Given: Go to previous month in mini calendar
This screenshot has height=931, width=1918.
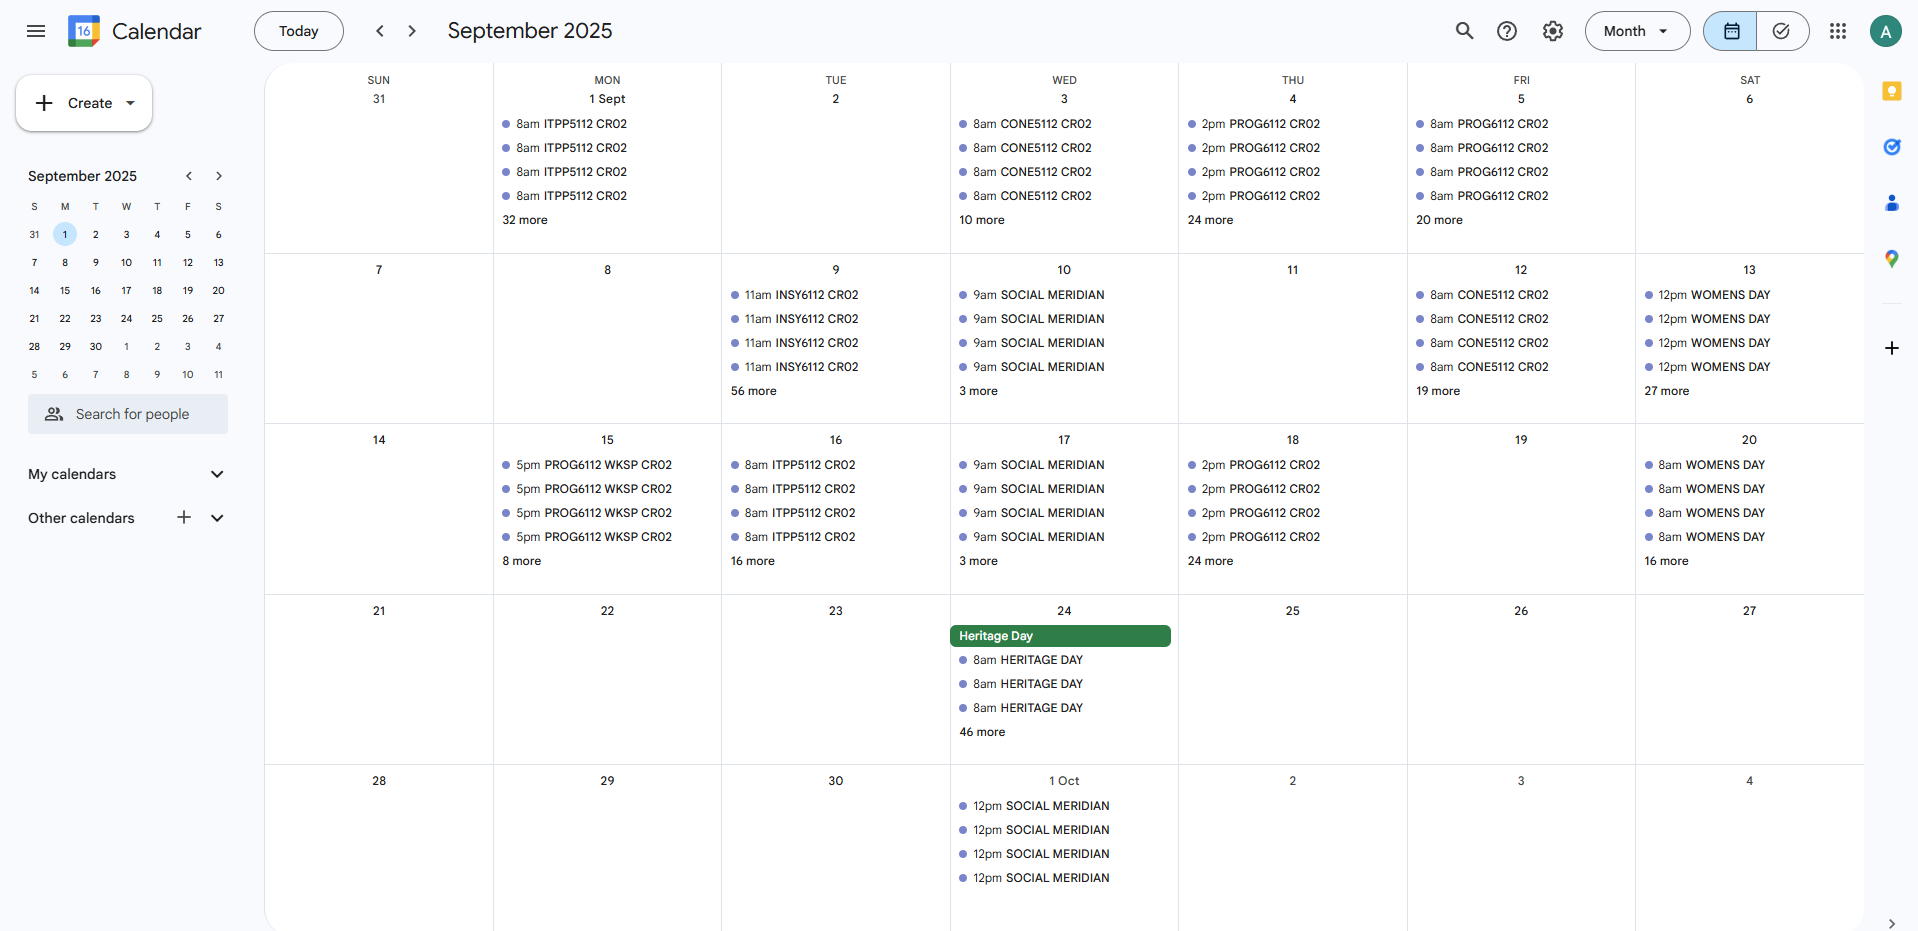Looking at the screenshot, I should coord(188,176).
